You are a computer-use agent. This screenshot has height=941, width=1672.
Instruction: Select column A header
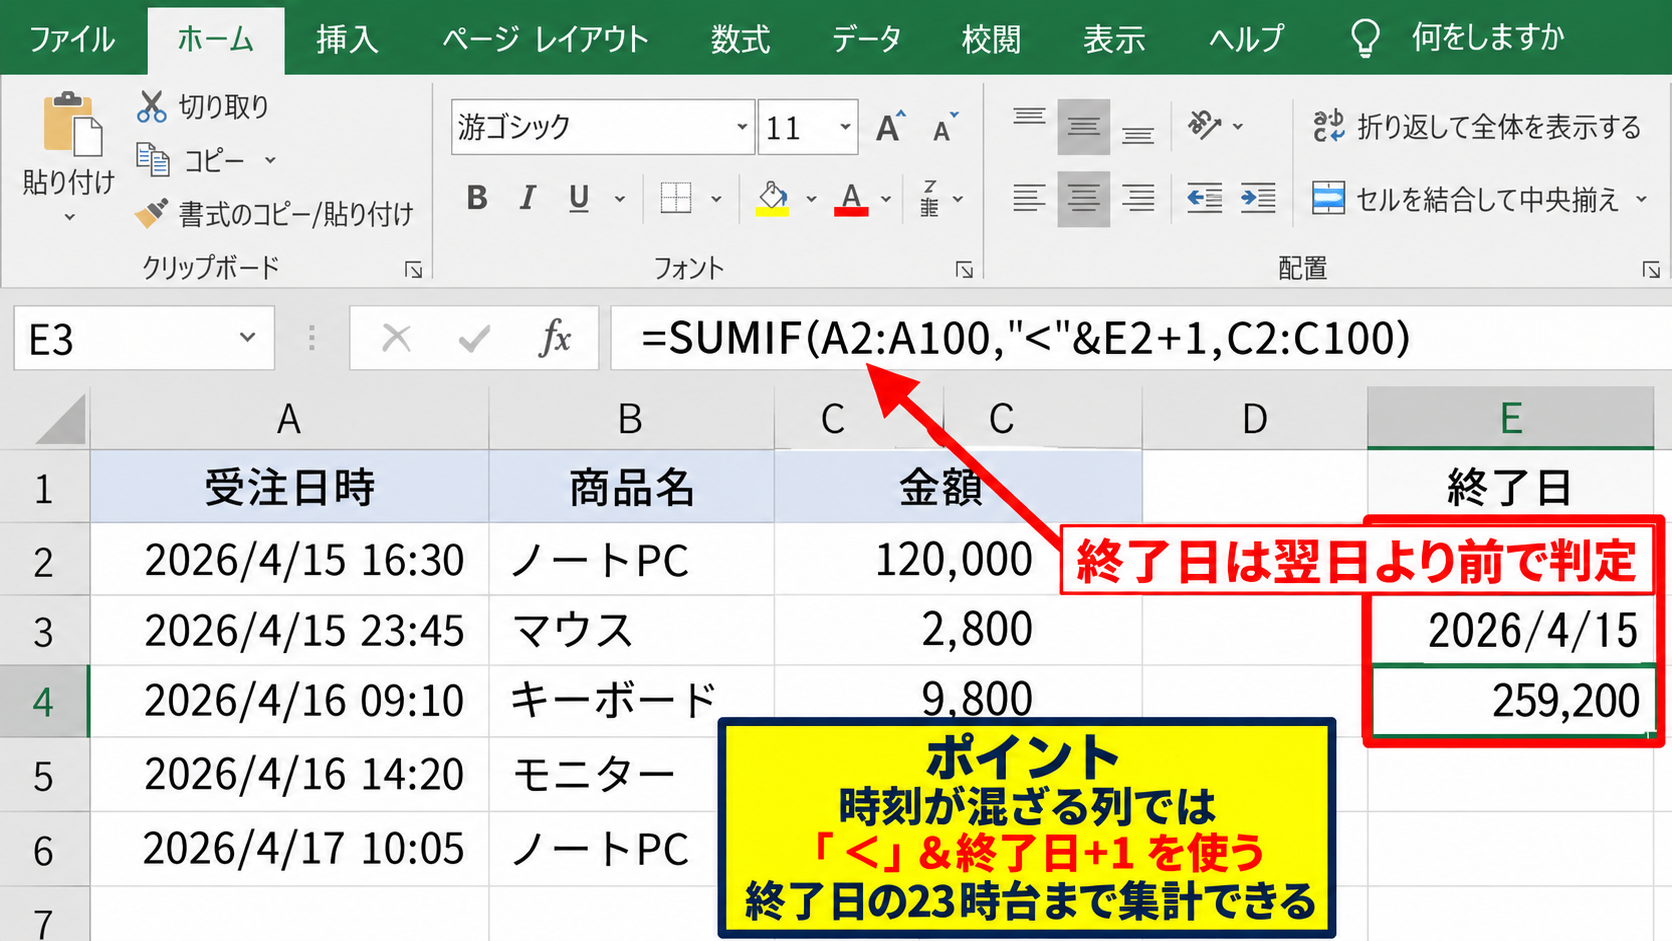tap(289, 419)
